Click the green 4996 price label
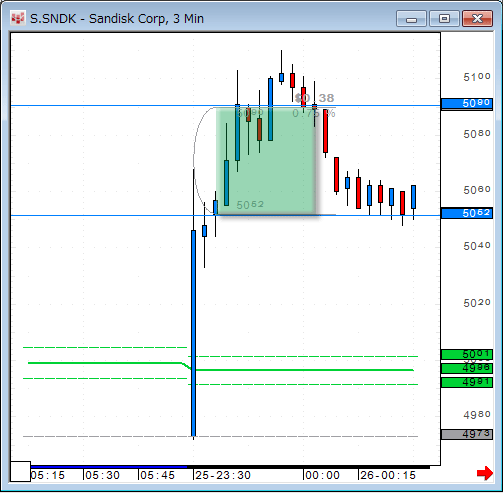 point(467,368)
